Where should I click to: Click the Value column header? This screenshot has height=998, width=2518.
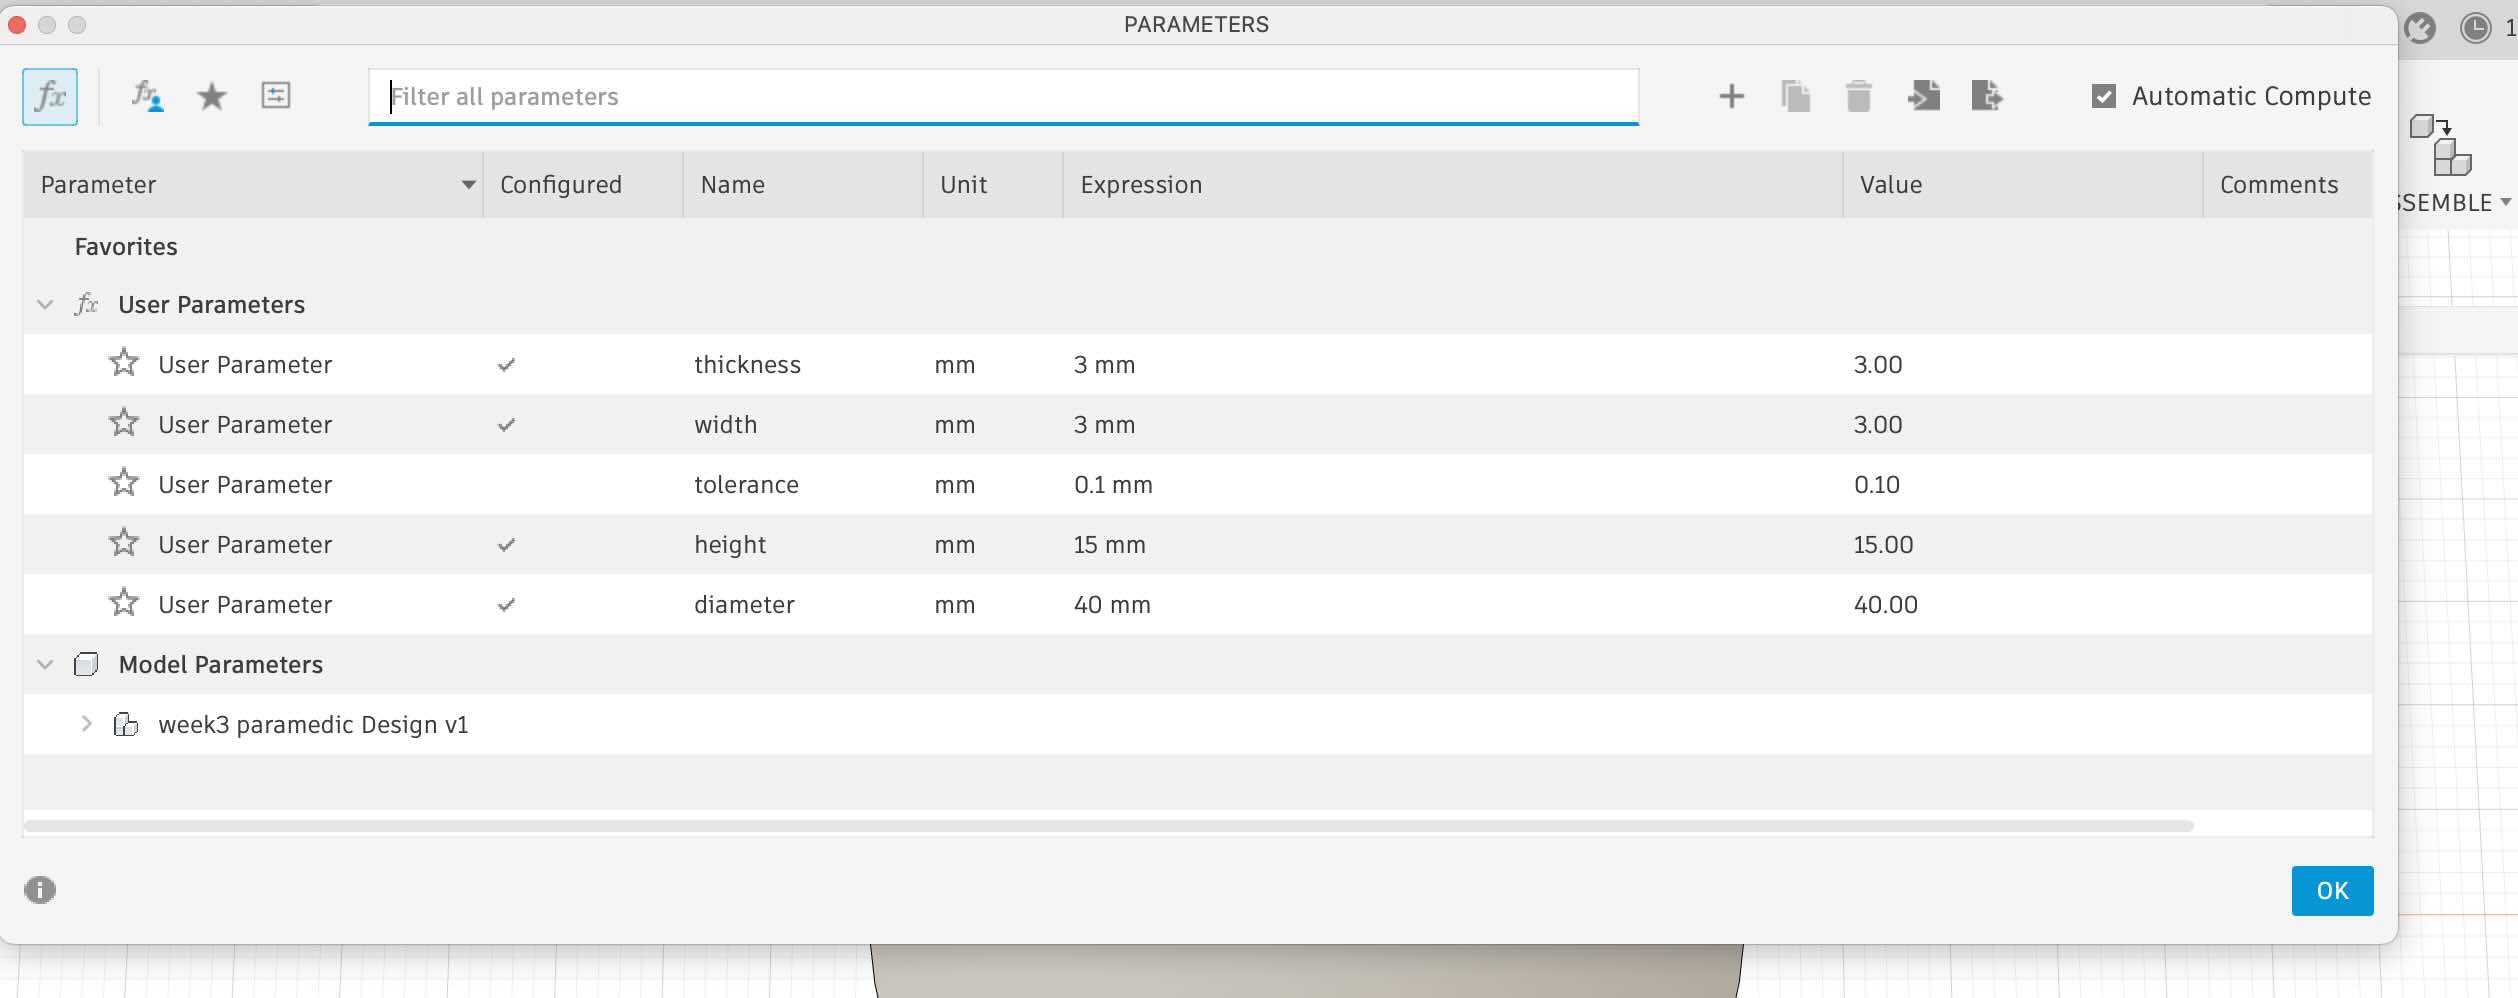pyautogui.click(x=2023, y=185)
